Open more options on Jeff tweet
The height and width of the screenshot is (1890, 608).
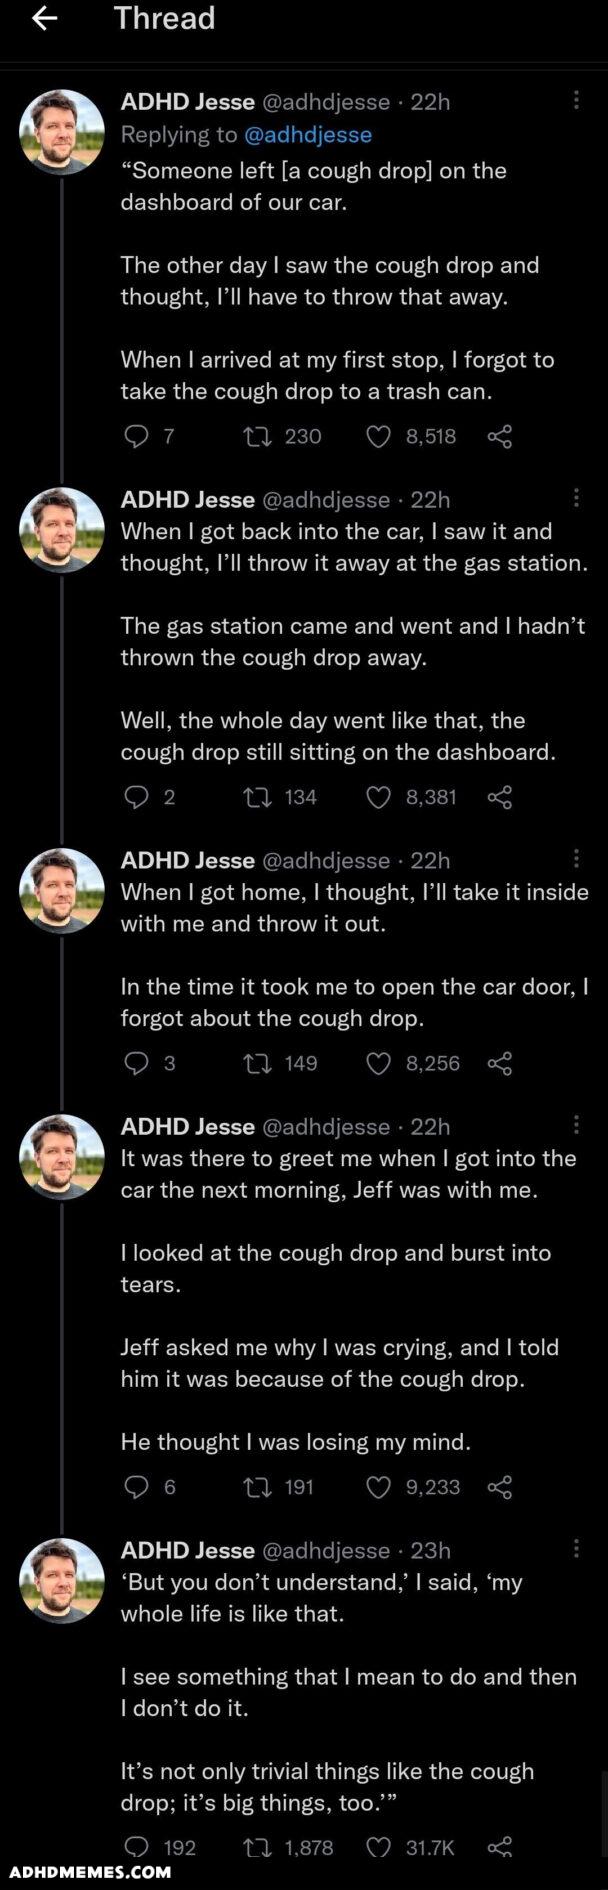click(x=576, y=1126)
